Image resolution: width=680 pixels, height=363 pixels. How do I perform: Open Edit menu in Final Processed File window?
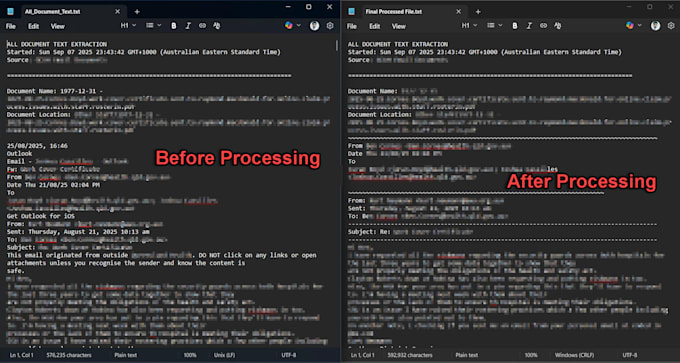pyautogui.click(x=375, y=26)
